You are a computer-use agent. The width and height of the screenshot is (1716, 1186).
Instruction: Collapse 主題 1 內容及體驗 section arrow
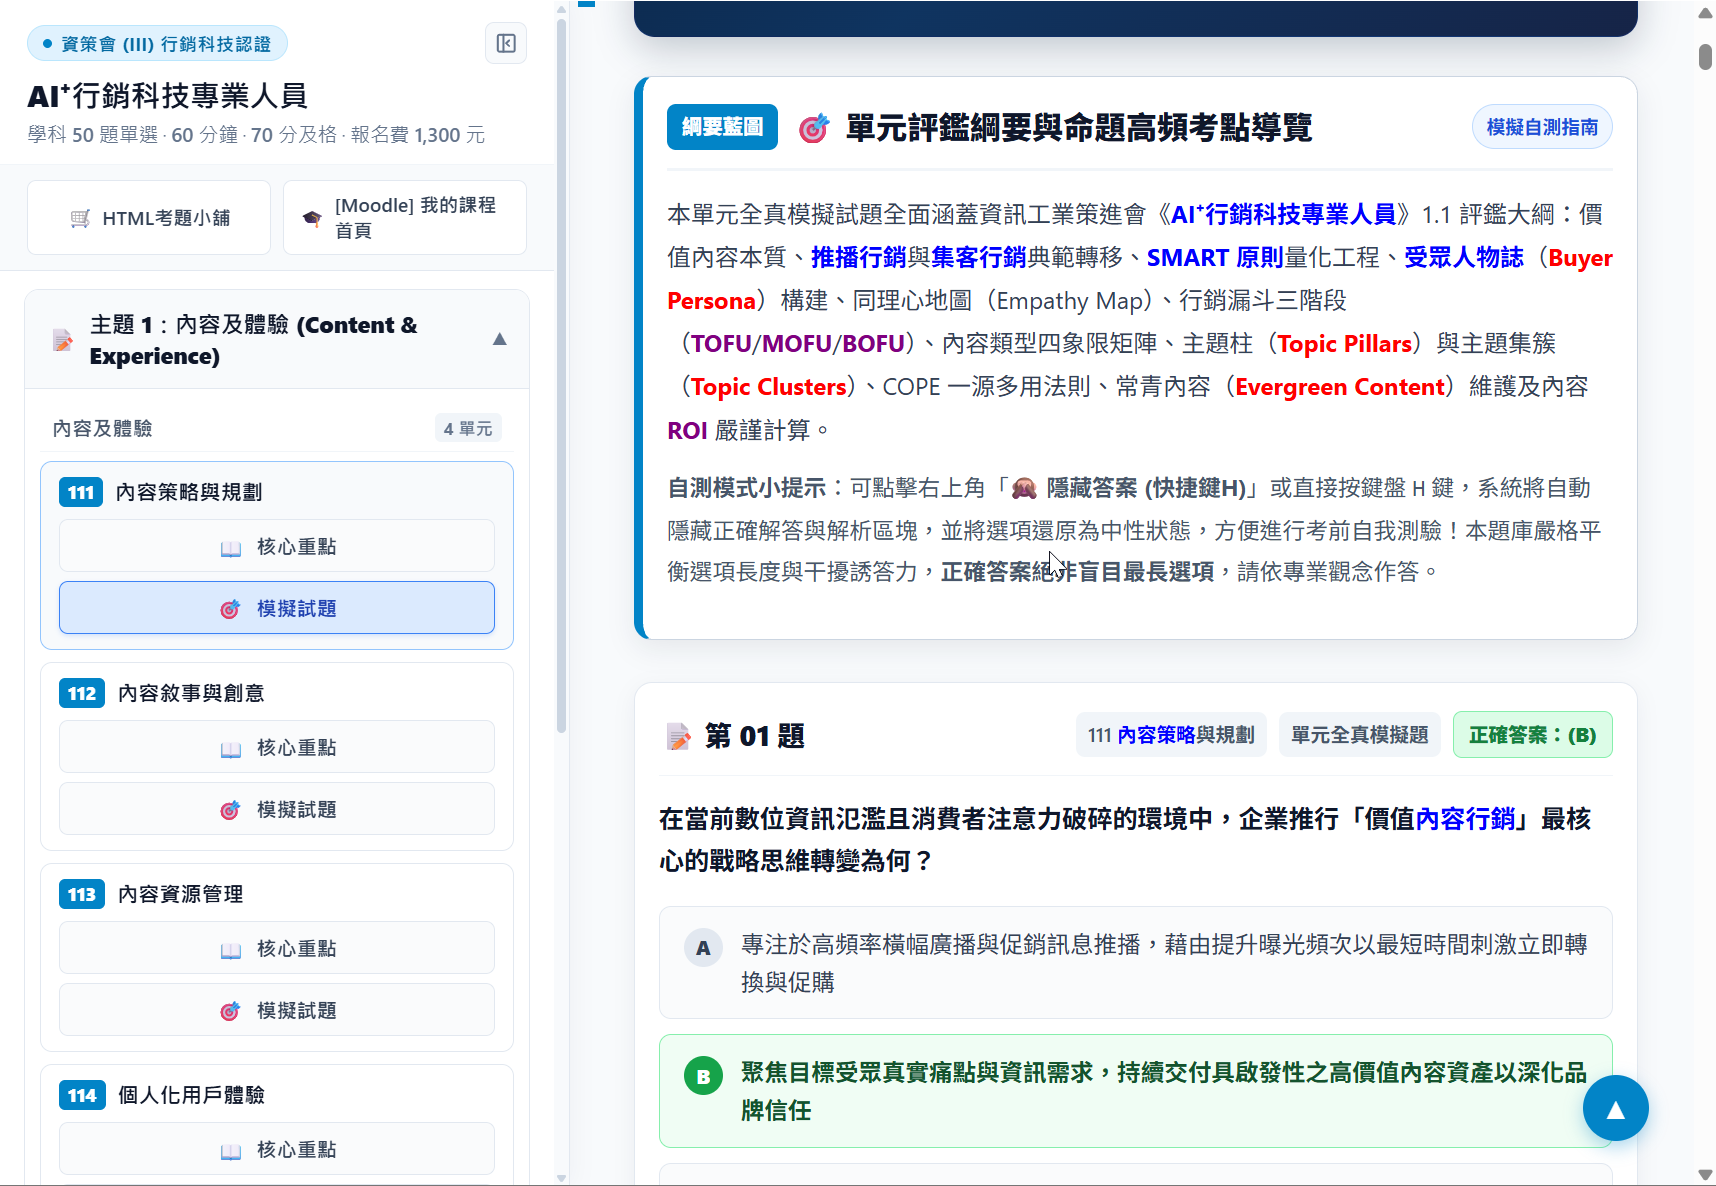click(500, 340)
